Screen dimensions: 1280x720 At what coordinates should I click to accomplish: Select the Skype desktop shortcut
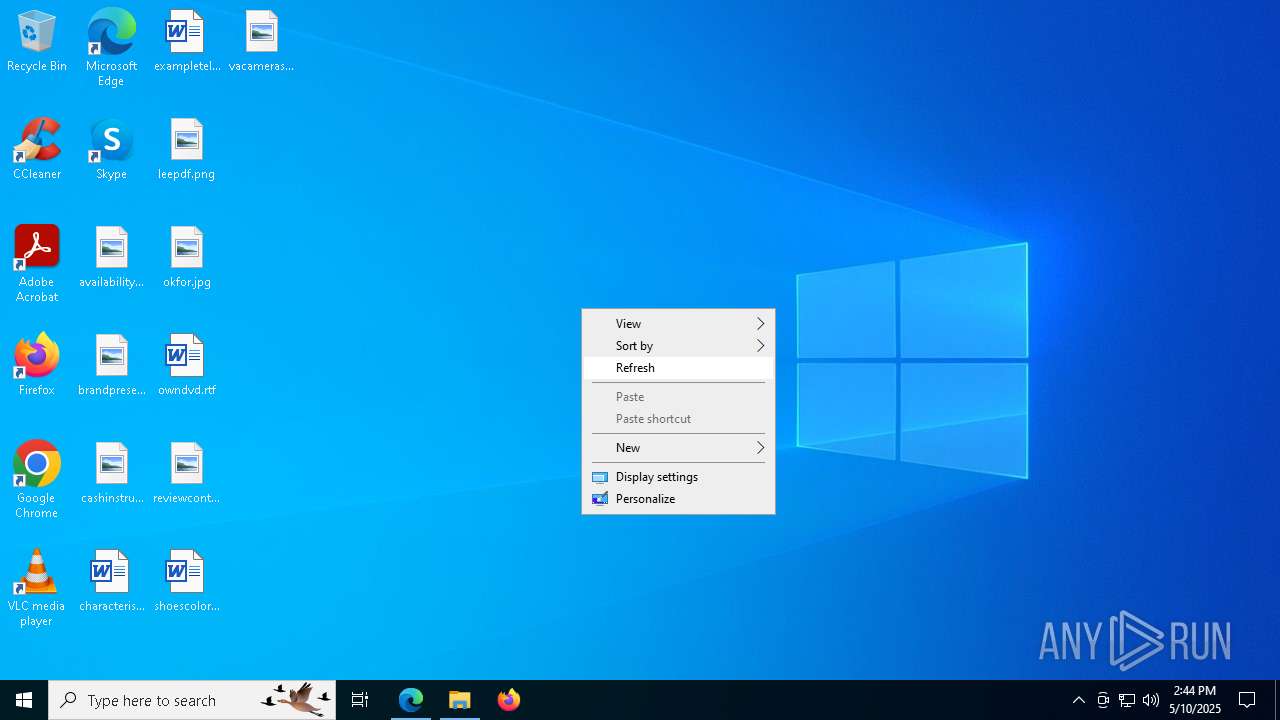tap(111, 150)
